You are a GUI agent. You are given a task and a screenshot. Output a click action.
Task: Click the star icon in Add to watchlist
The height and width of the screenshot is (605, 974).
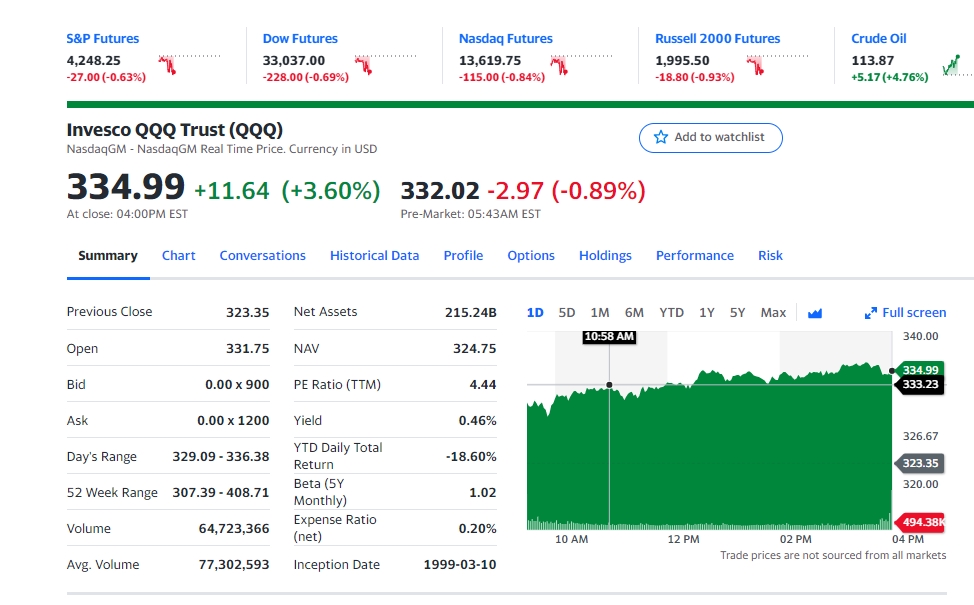tap(660, 138)
